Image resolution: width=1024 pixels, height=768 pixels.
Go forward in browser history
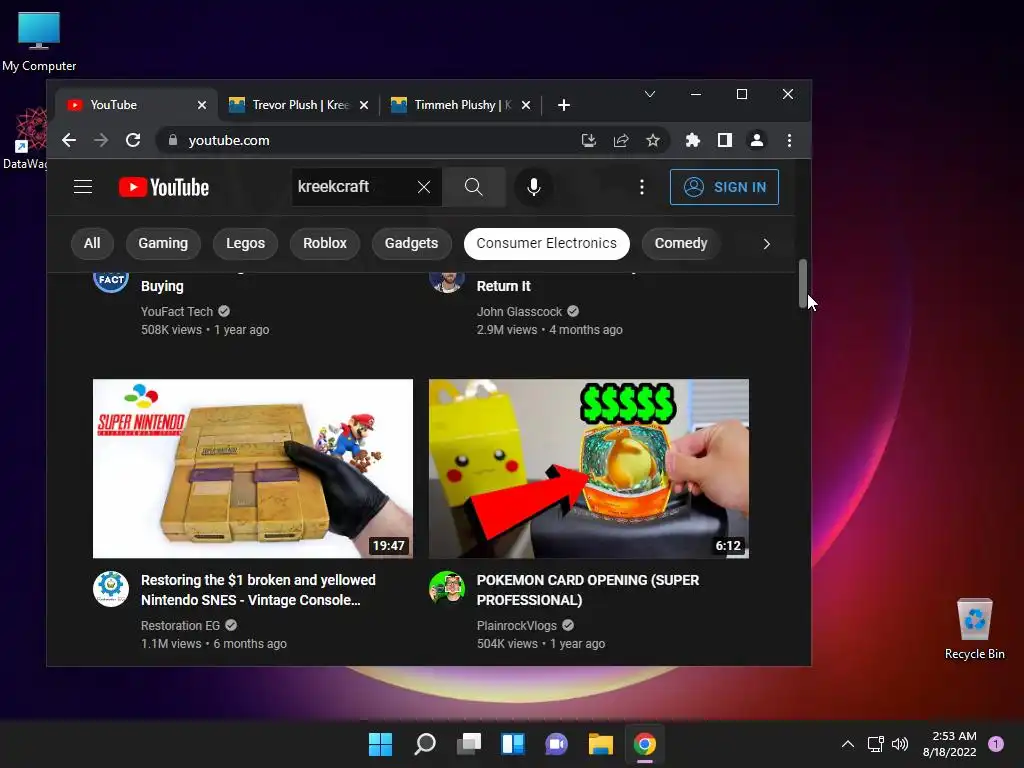point(101,140)
